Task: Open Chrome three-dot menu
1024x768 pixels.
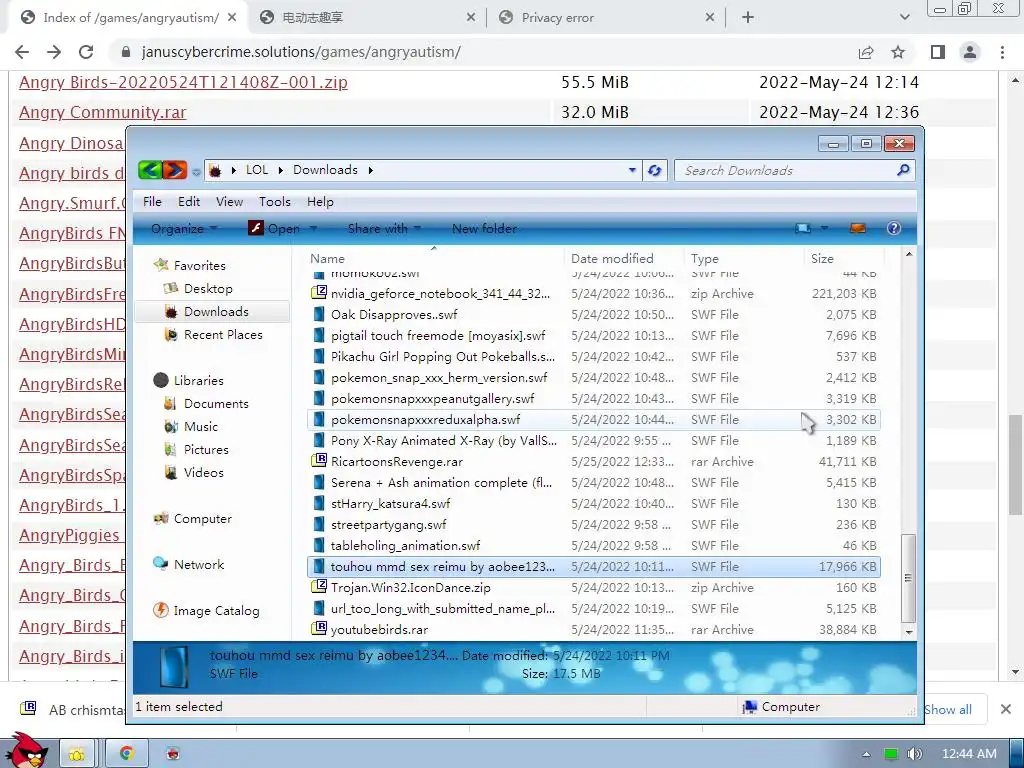Action: [1002, 52]
